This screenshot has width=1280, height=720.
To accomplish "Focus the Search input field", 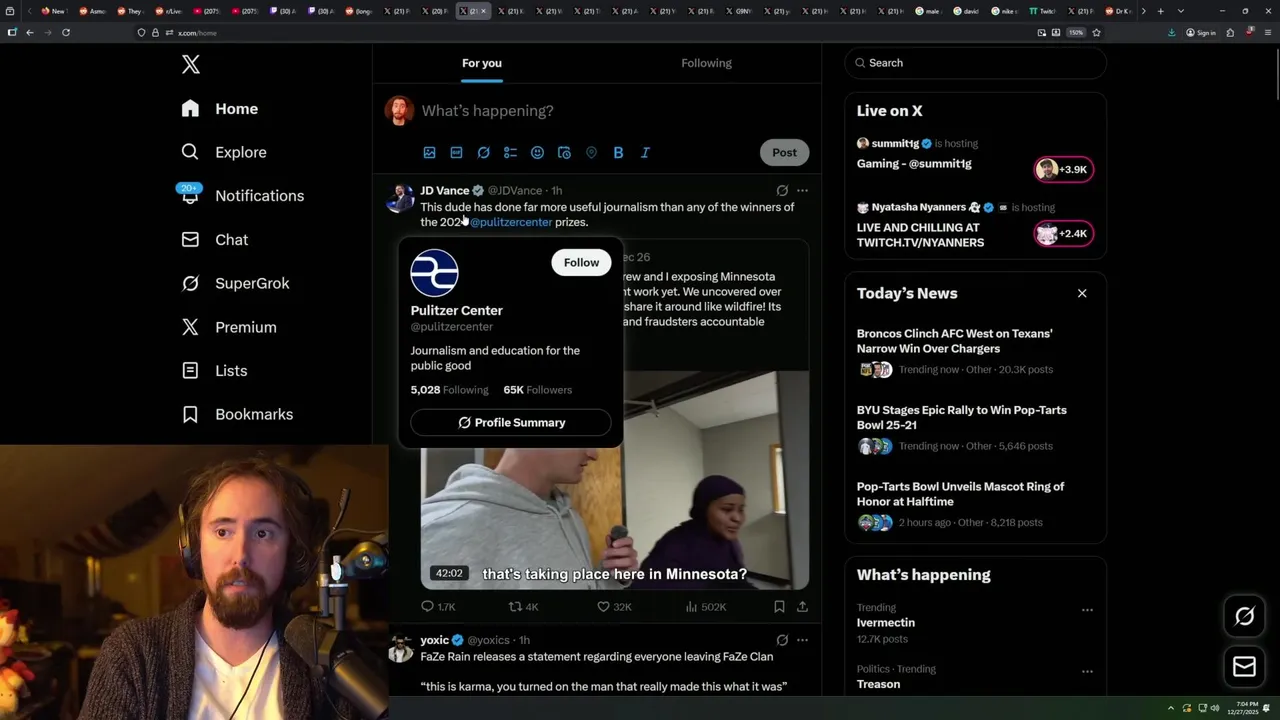I will (976, 63).
